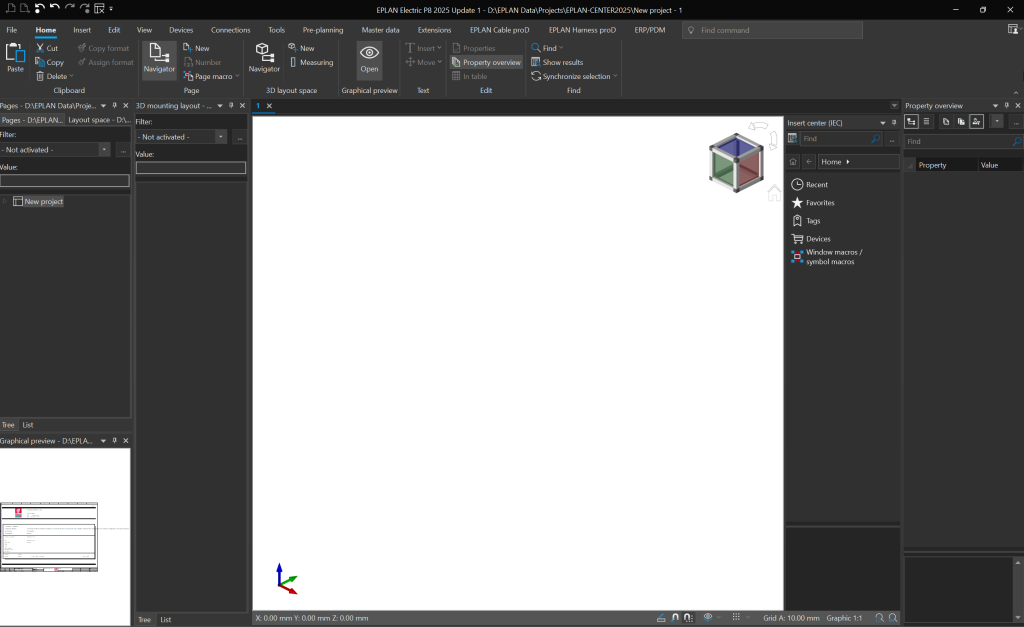1024x627 pixels.
Task: Open the grid display dropdown in status bar
Action: coord(748,618)
